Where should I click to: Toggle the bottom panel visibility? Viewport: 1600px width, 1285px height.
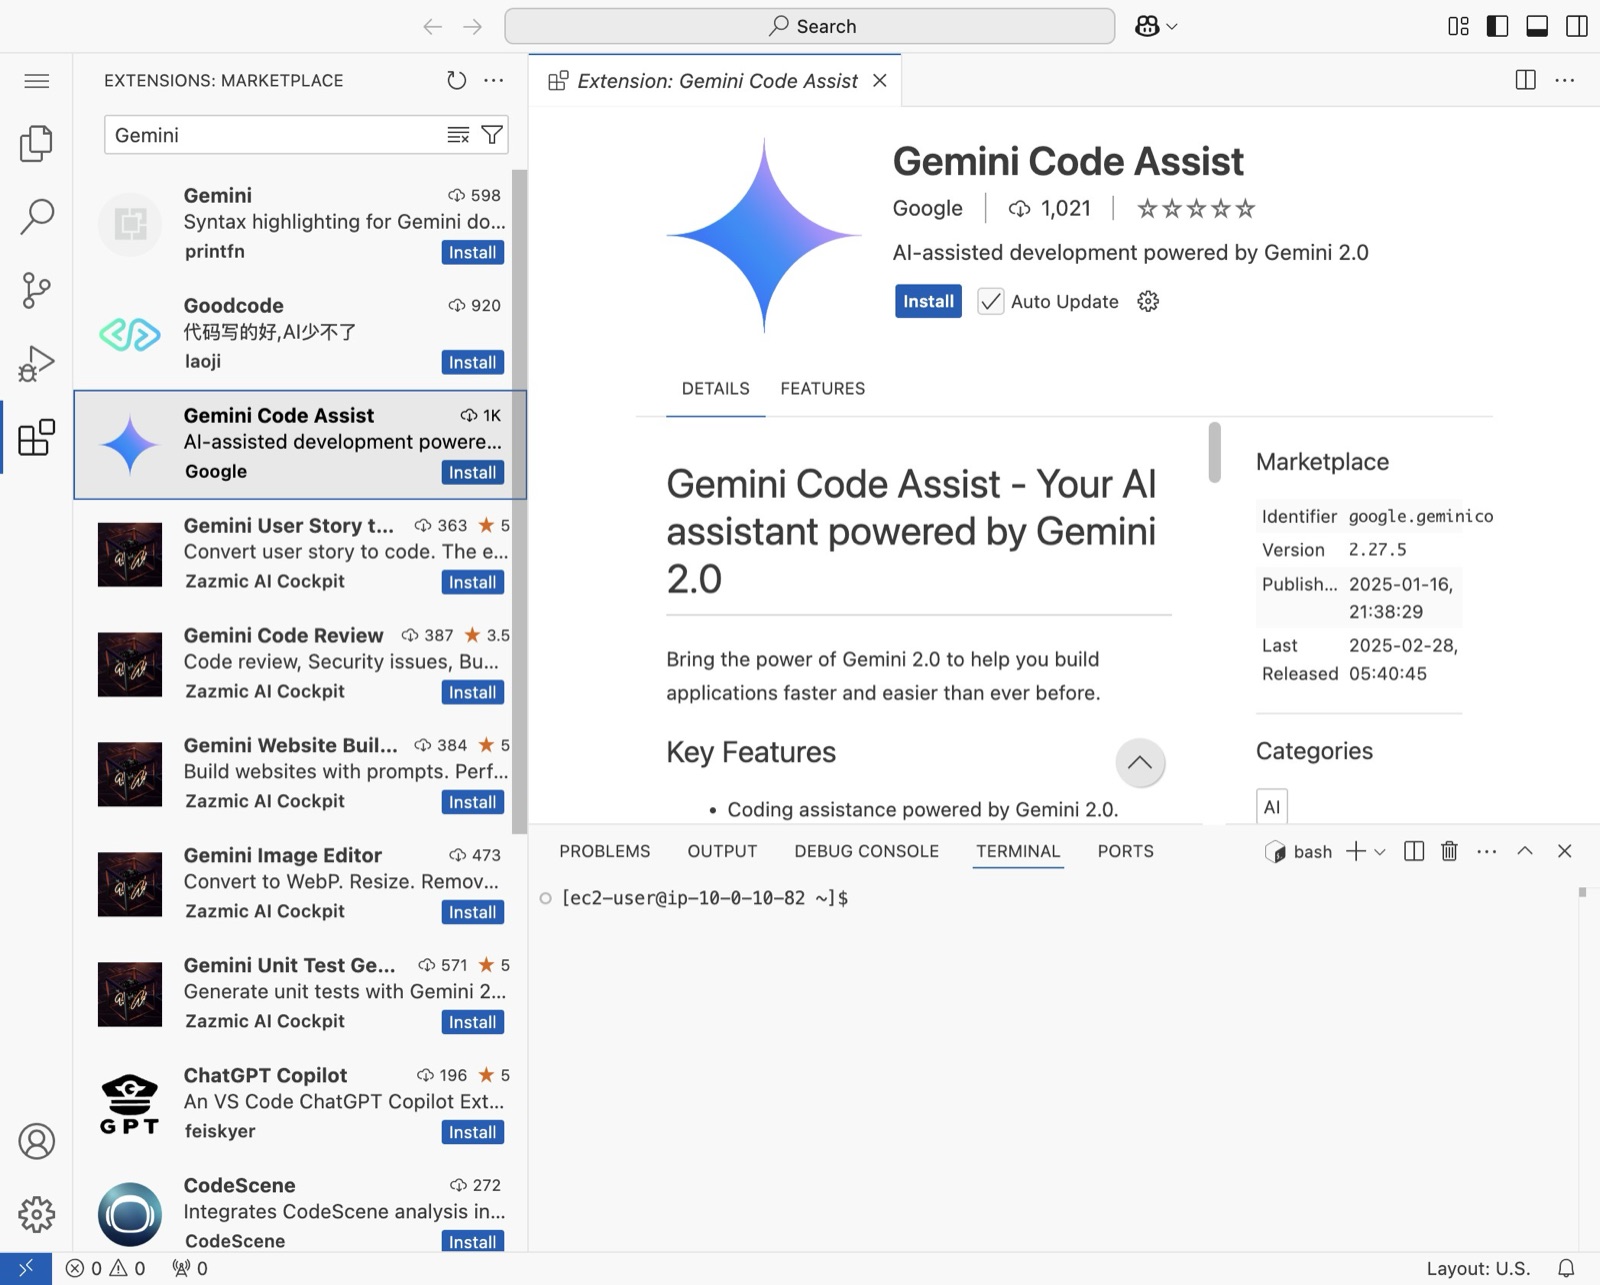(x=1537, y=26)
